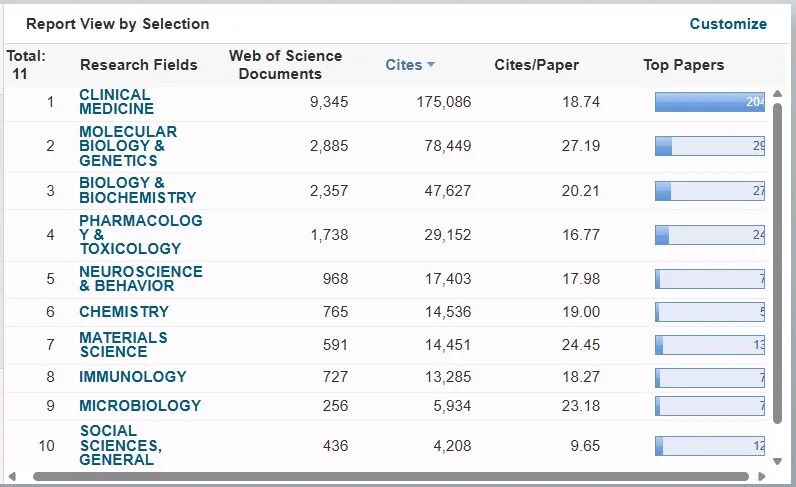The width and height of the screenshot is (796, 487).
Task: Click the vertical scrollbar down arrow
Action: [x=779, y=461]
